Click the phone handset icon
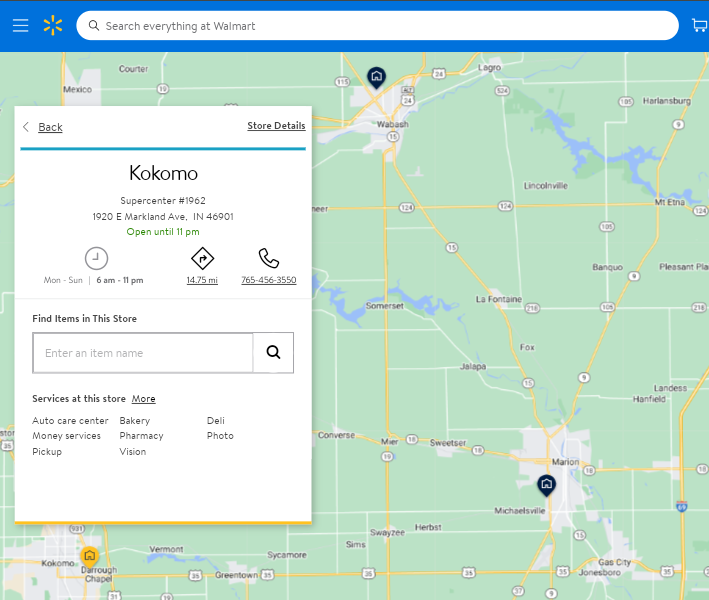The height and width of the screenshot is (600, 709). [269, 258]
